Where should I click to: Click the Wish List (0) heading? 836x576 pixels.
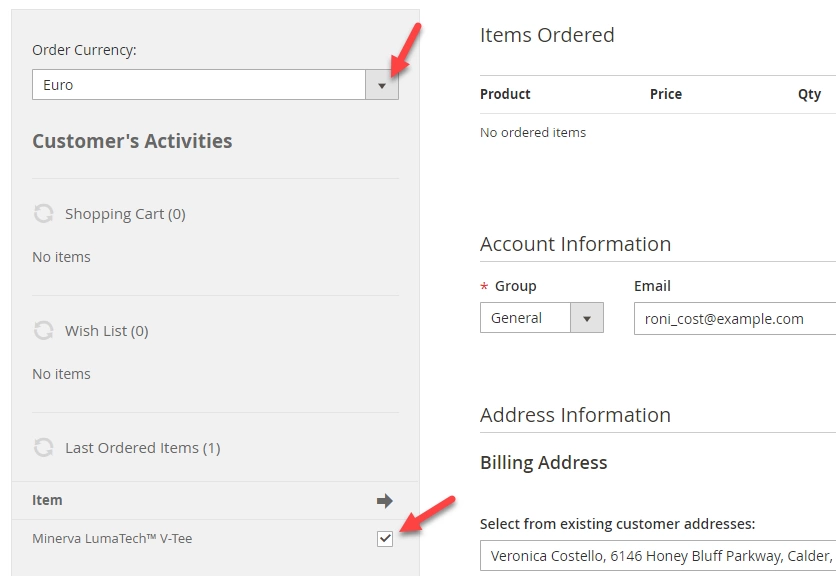click(x=107, y=331)
